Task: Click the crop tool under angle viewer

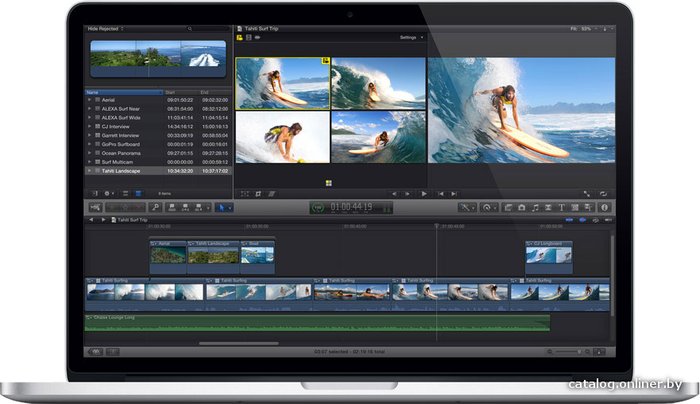Action: point(258,194)
